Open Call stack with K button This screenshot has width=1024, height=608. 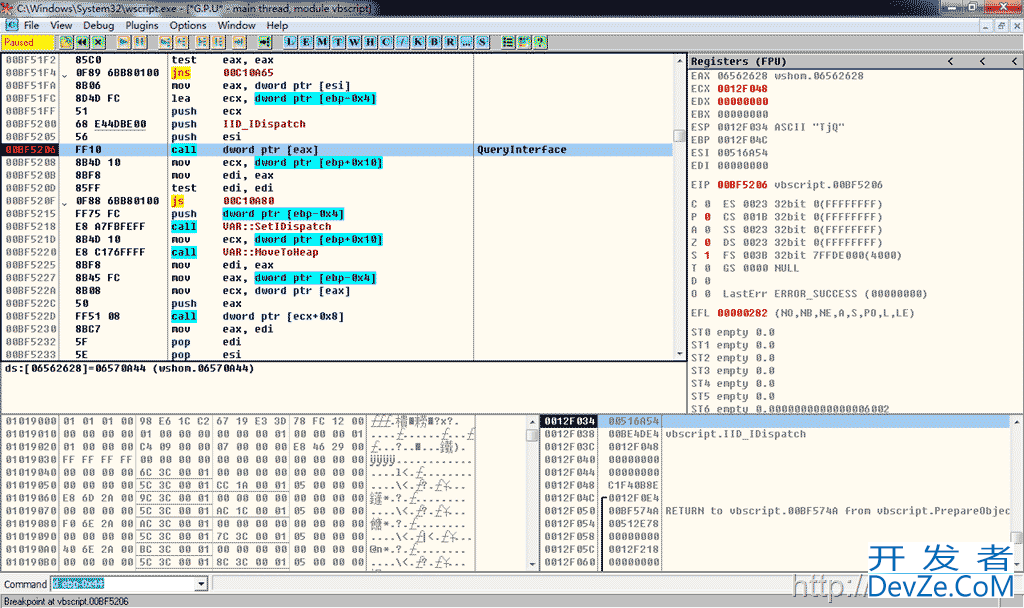(x=418, y=42)
